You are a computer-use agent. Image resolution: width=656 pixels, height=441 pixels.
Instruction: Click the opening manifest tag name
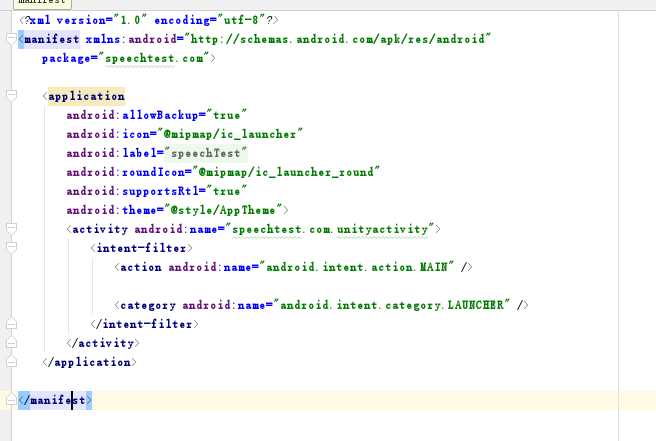click(52, 39)
